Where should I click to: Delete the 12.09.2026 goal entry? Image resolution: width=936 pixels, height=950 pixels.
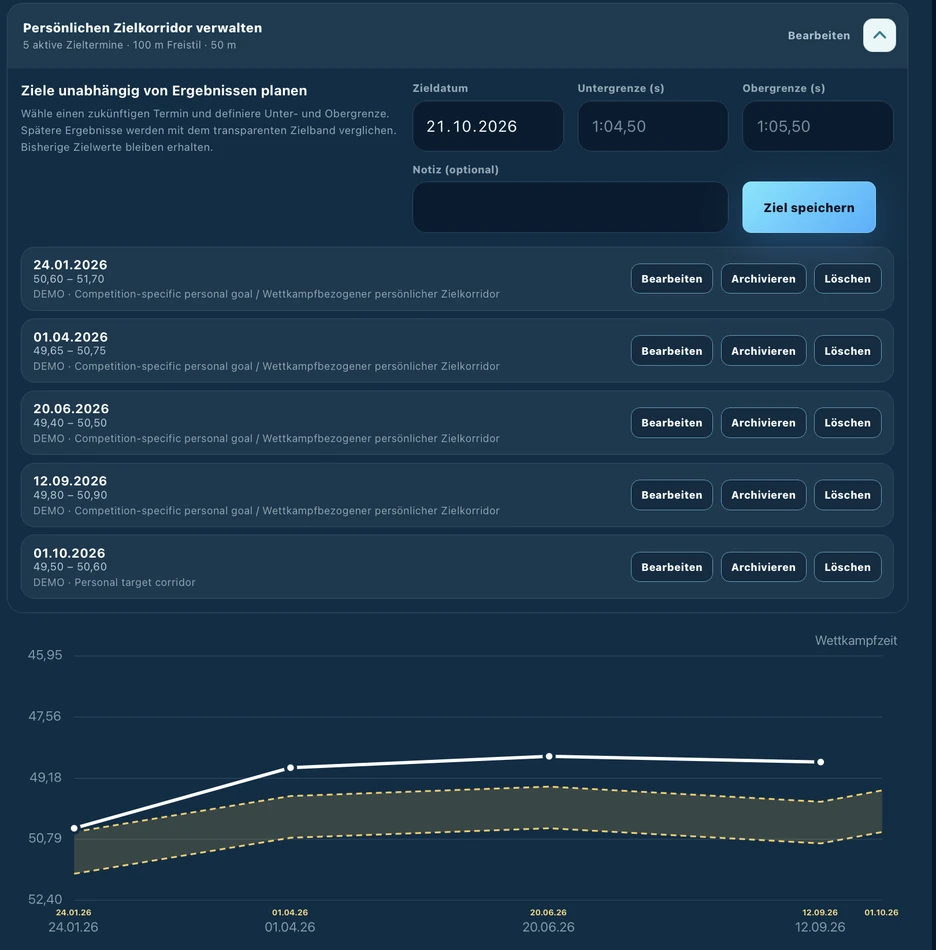(x=847, y=495)
